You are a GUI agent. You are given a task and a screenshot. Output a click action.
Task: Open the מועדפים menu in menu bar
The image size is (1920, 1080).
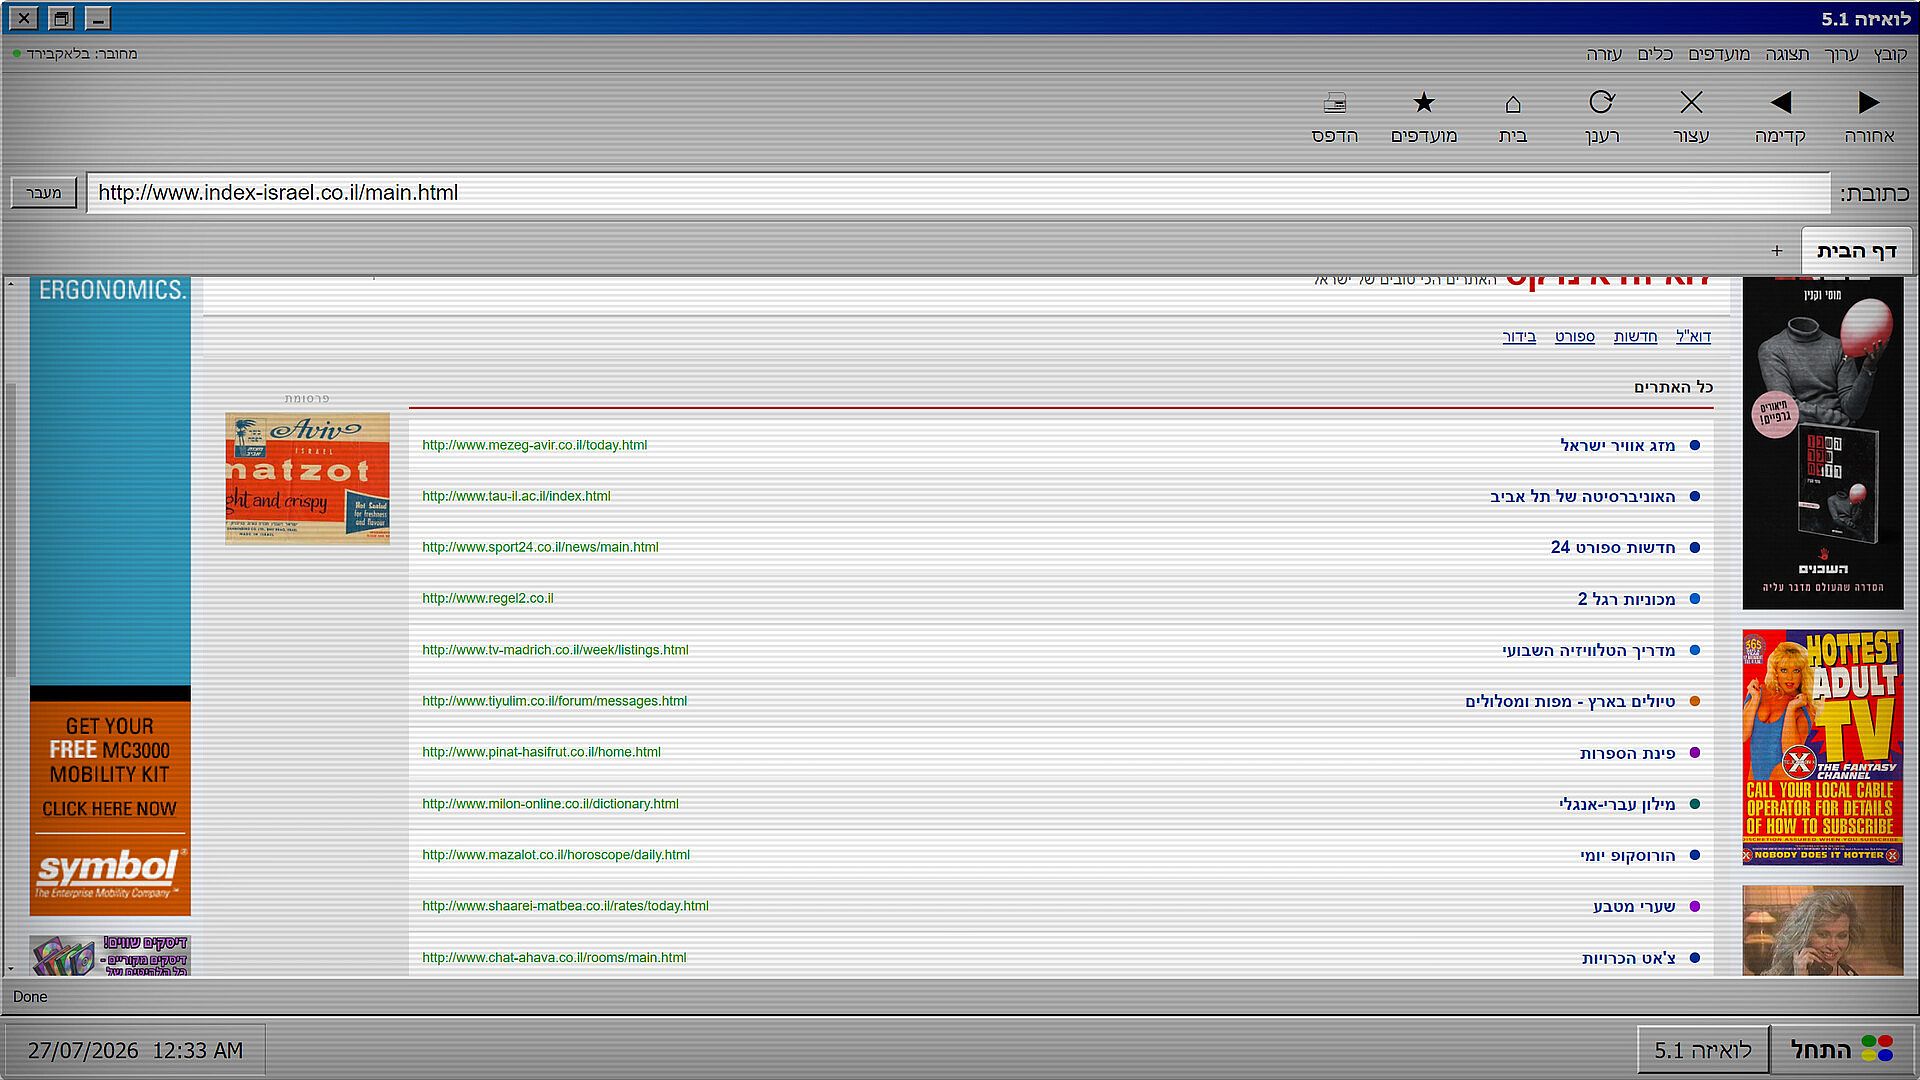coord(1719,54)
